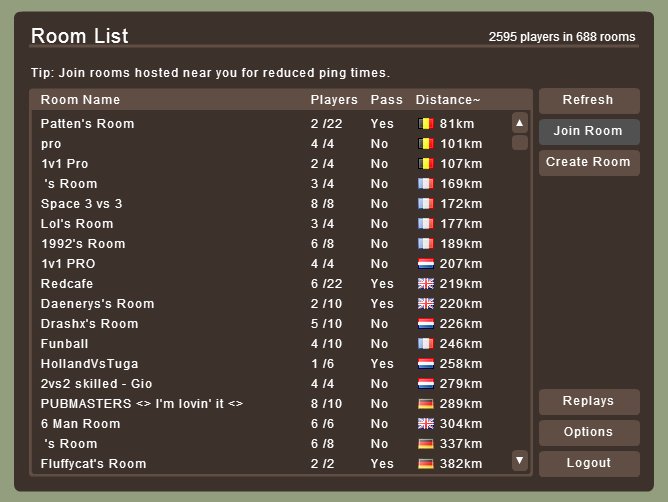Click the French flag next to 169km

[426, 184]
